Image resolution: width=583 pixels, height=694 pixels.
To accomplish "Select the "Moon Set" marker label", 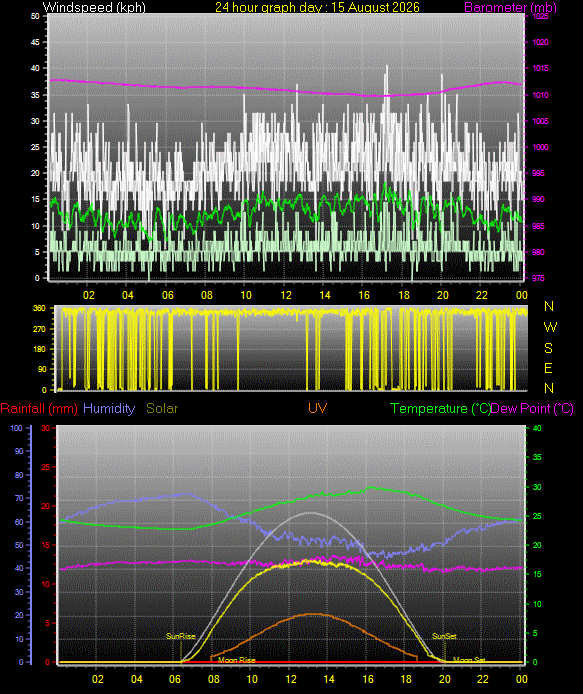I will tap(469, 659).
